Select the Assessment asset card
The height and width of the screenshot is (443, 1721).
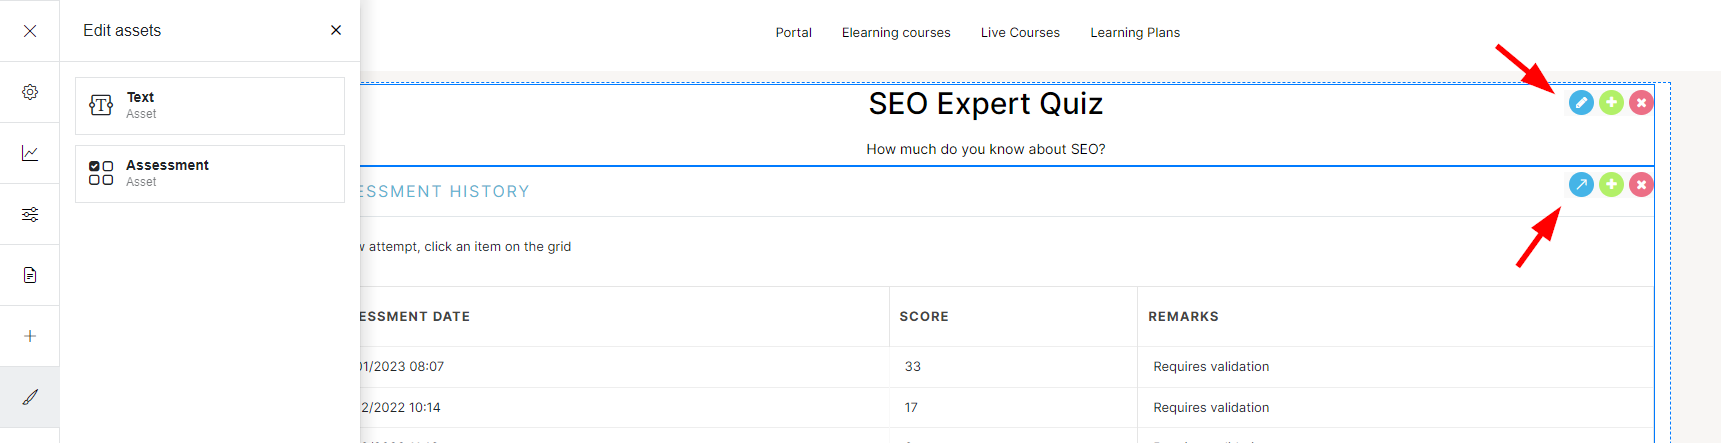(x=210, y=174)
